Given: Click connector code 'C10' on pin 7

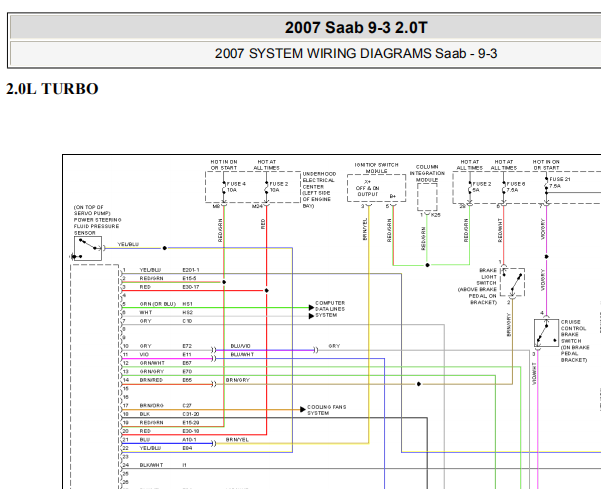Looking at the screenshot, I should click(187, 321).
